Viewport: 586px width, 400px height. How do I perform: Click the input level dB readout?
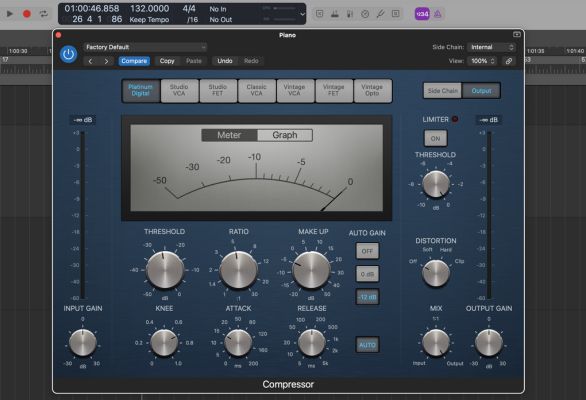pos(83,120)
